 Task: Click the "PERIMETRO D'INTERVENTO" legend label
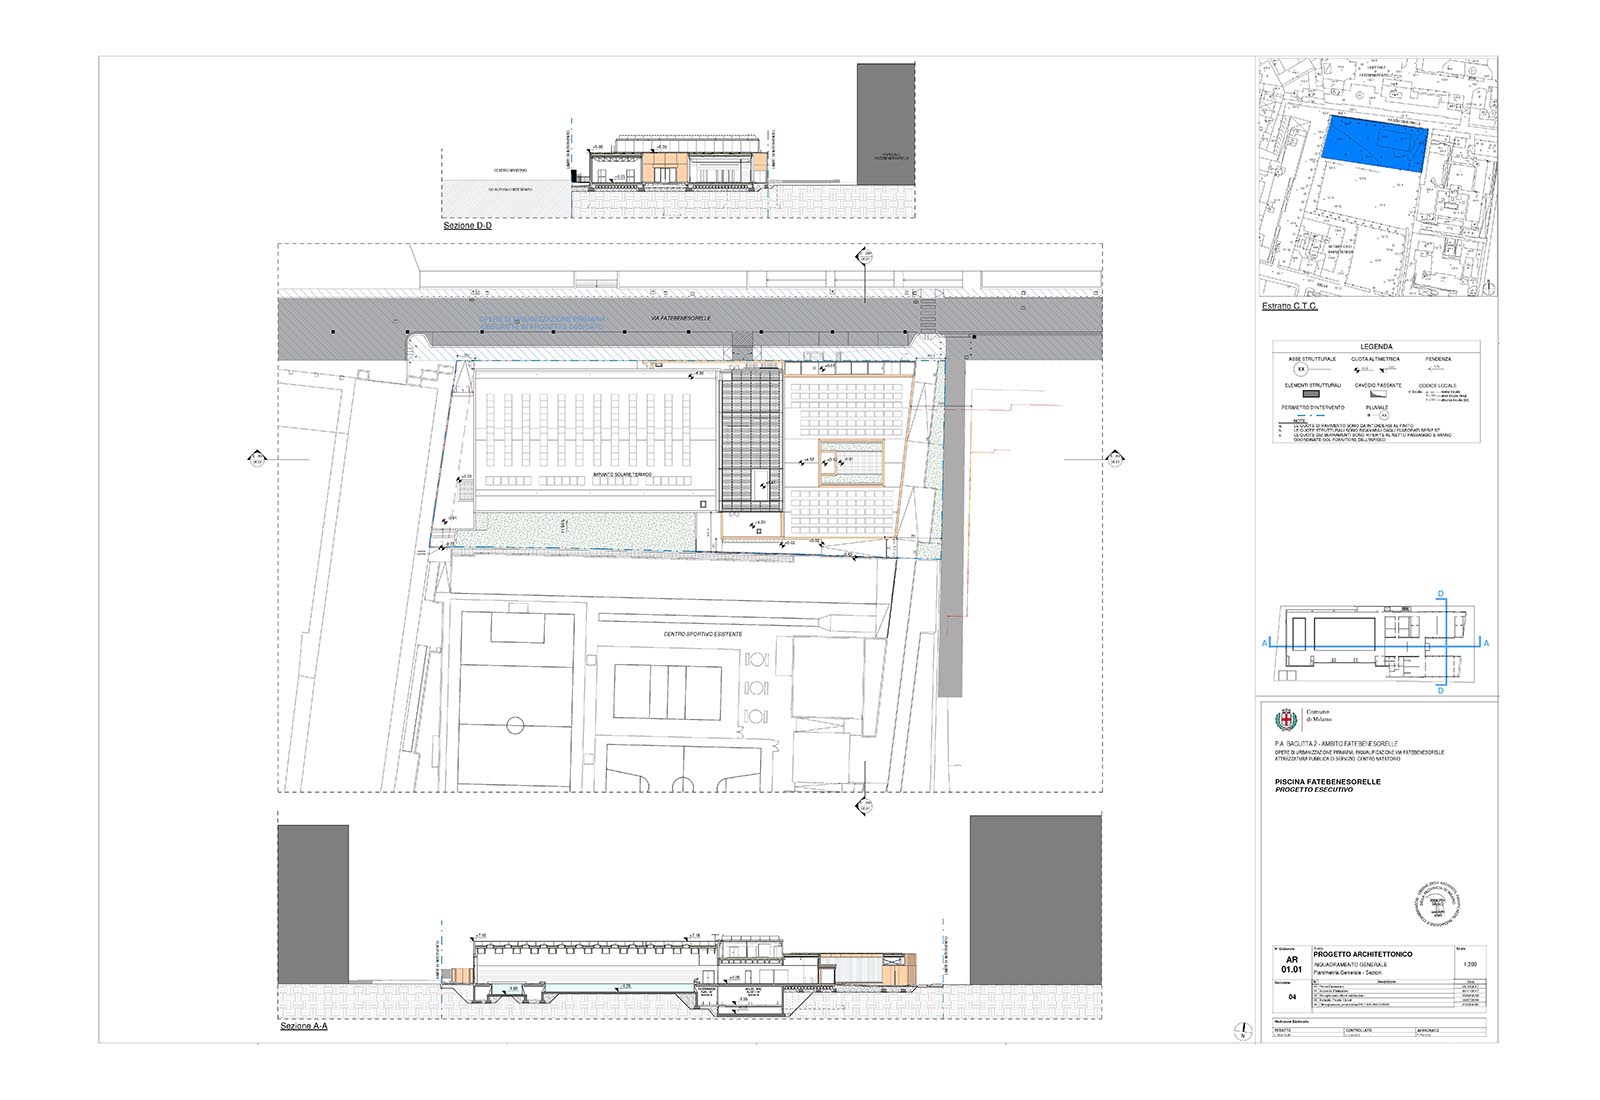pos(1313,407)
